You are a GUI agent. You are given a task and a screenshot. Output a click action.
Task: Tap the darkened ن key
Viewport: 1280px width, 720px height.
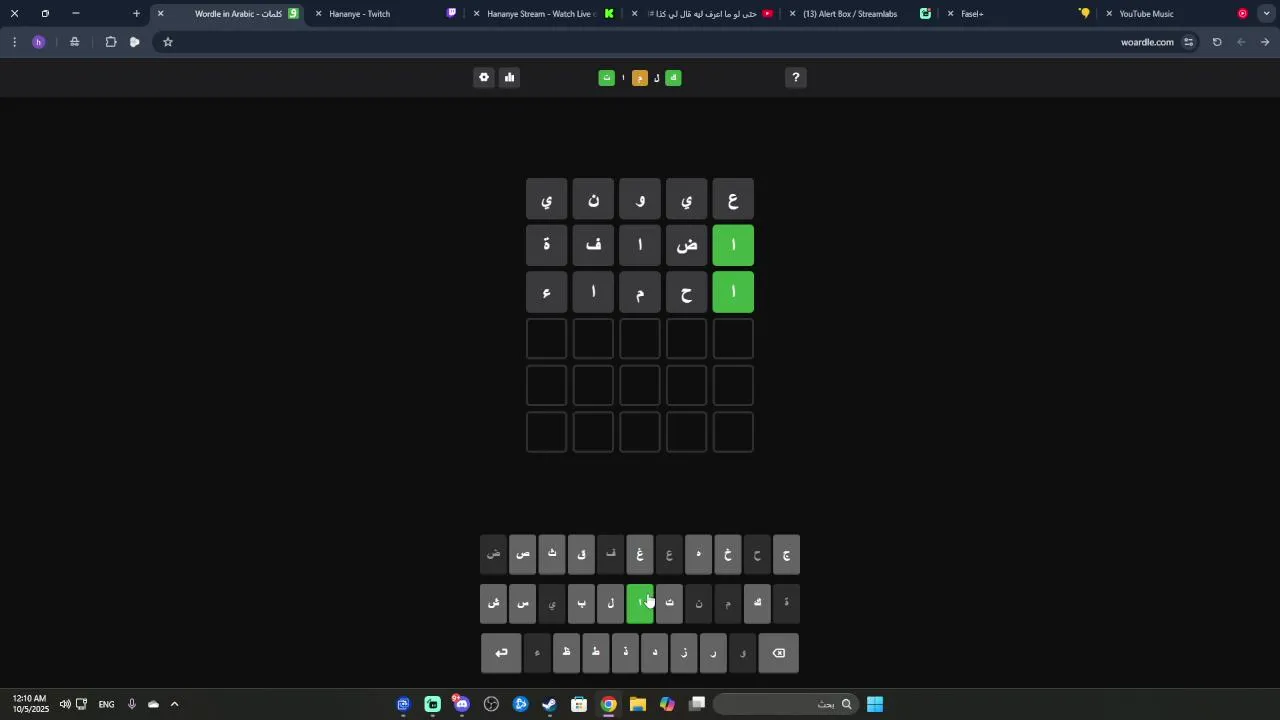coord(699,603)
